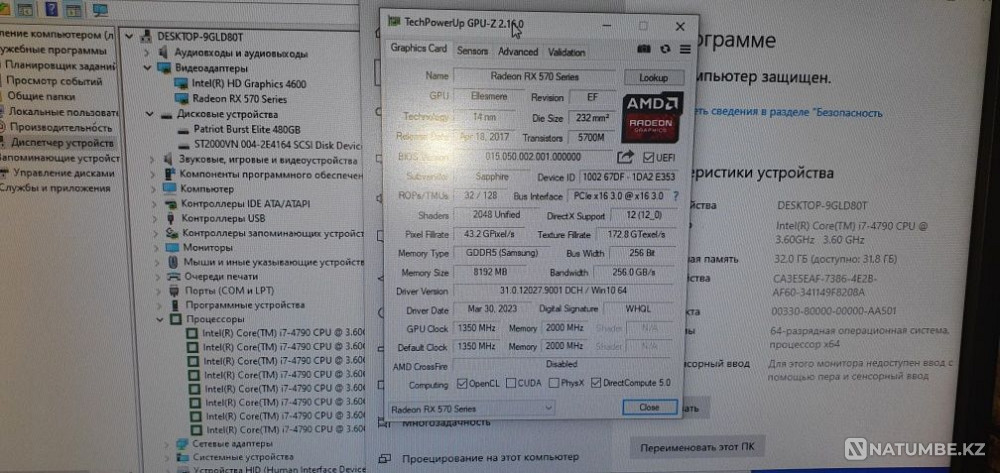This screenshot has width=1000, height=473.
Task: Click the GPU-Z Close button
Action: tap(649, 407)
